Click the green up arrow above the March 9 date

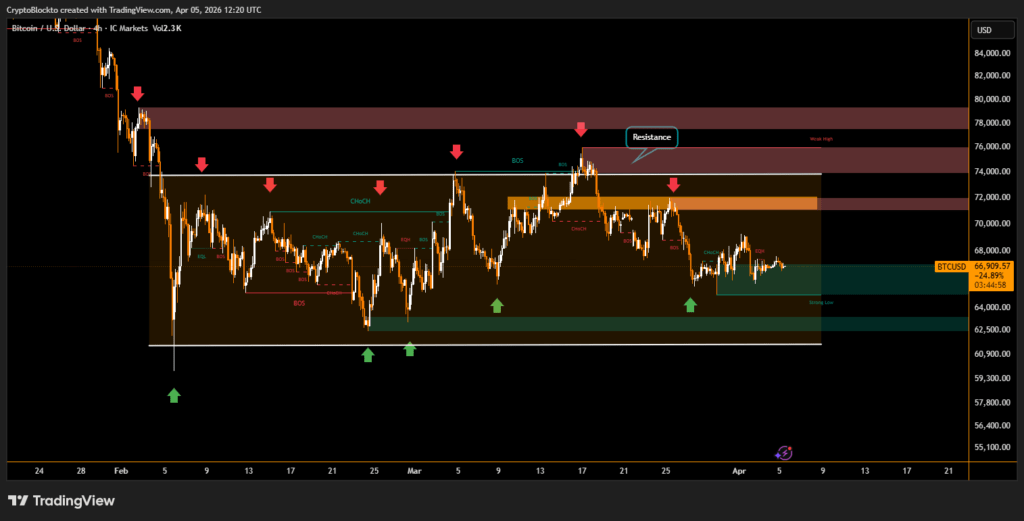pyautogui.click(x=497, y=304)
